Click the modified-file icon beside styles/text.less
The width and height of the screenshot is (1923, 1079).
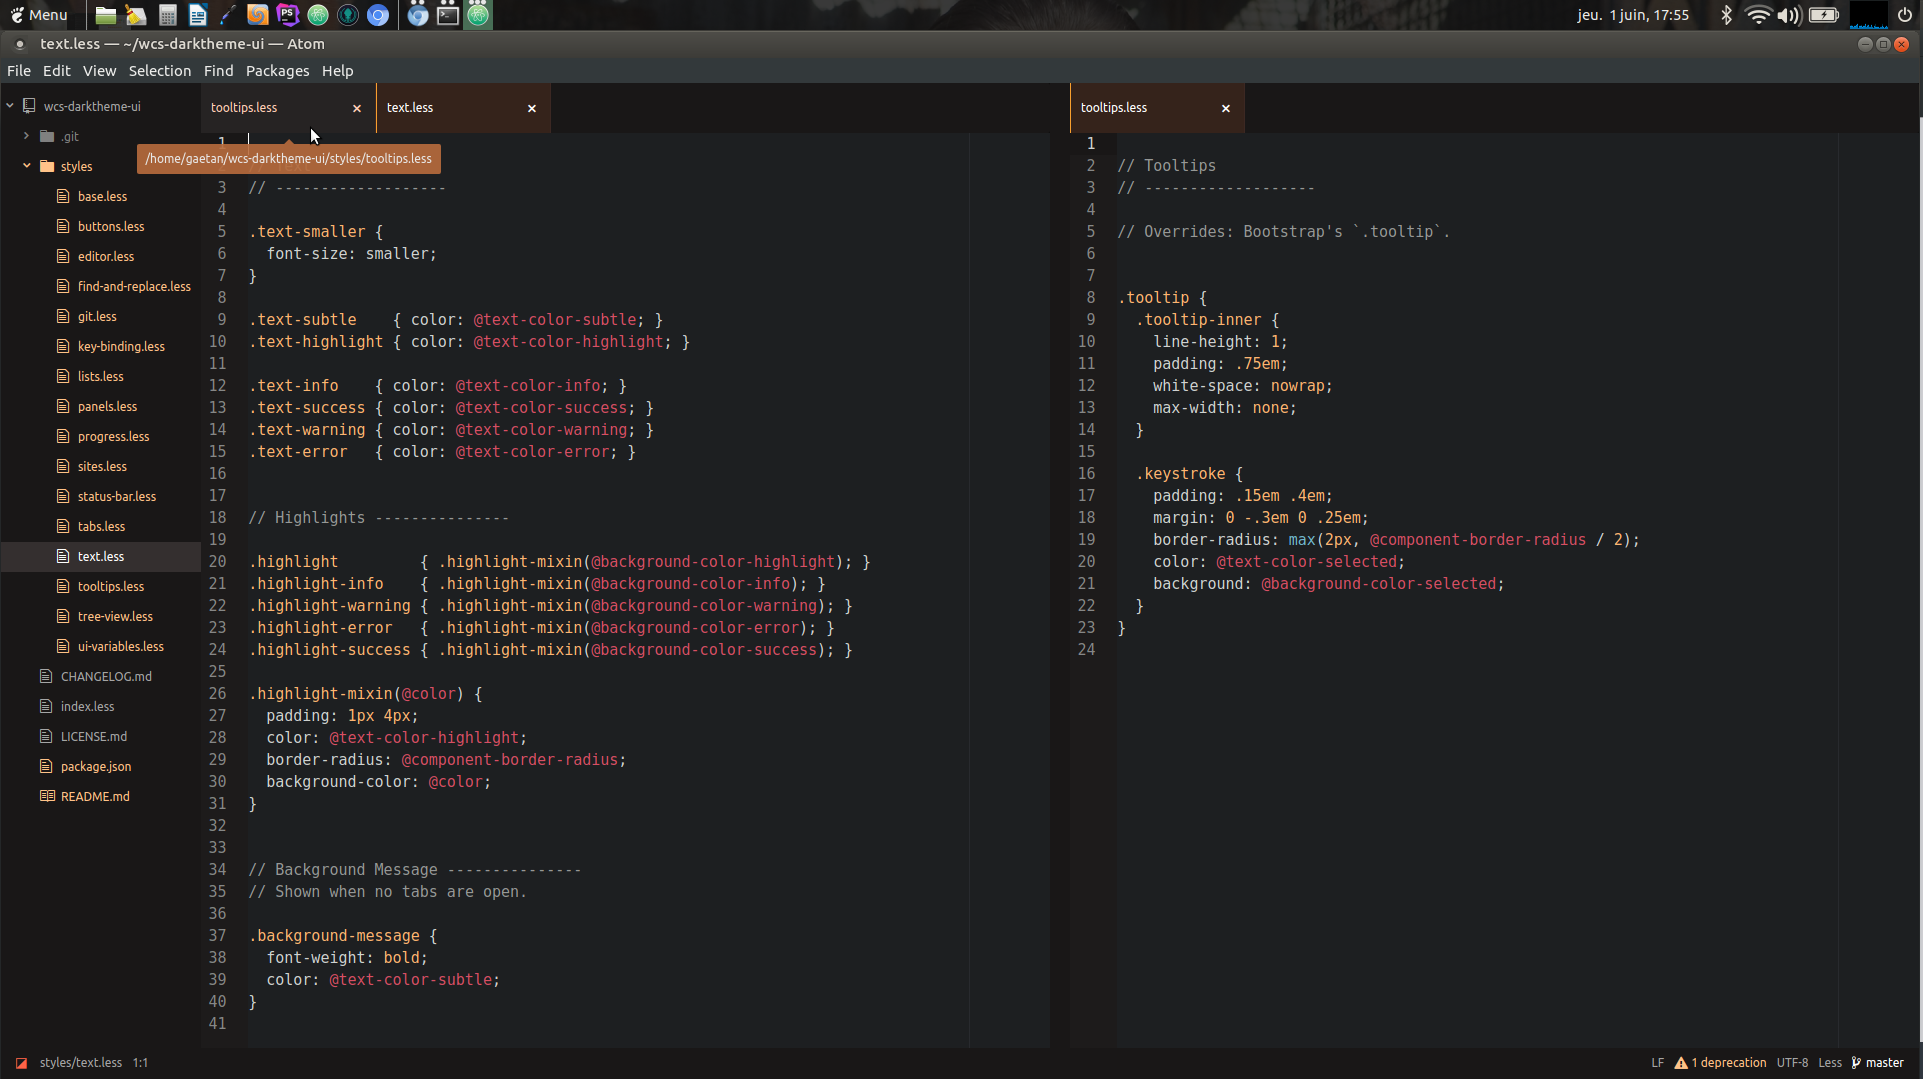(21, 1063)
